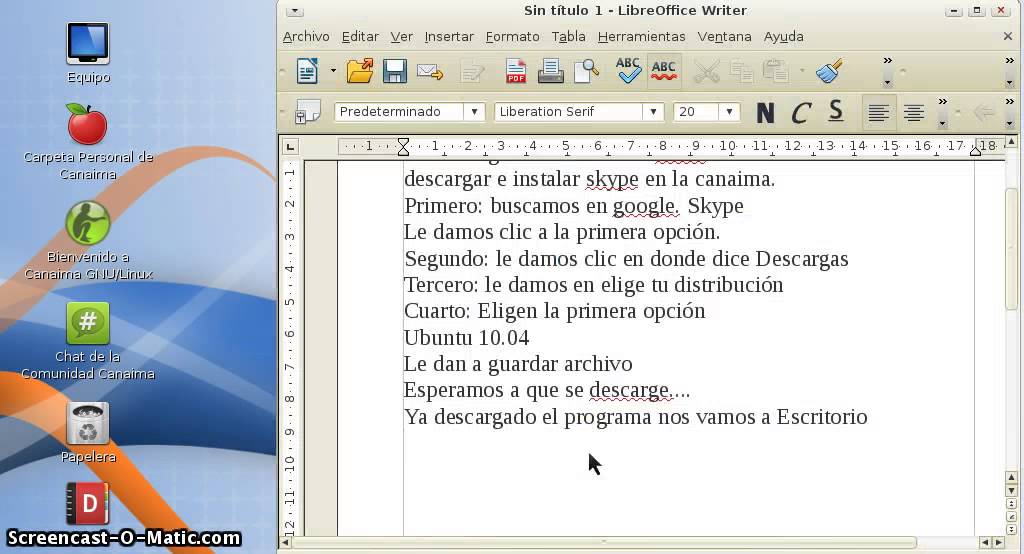Open the red D notebook desktop icon
This screenshot has width=1024, height=554.
pos(87,504)
